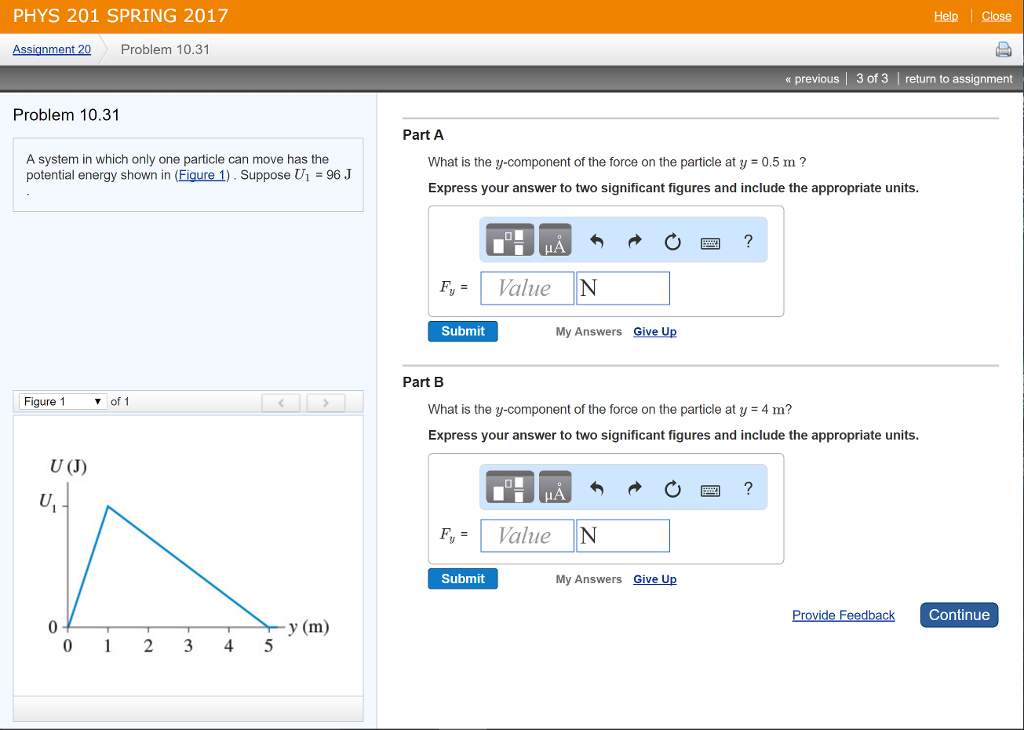Viewport: 1024px width, 730px height.
Task: Open the keyboard shortcuts icon in Part B toolbar
Action: (x=710, y=487)
